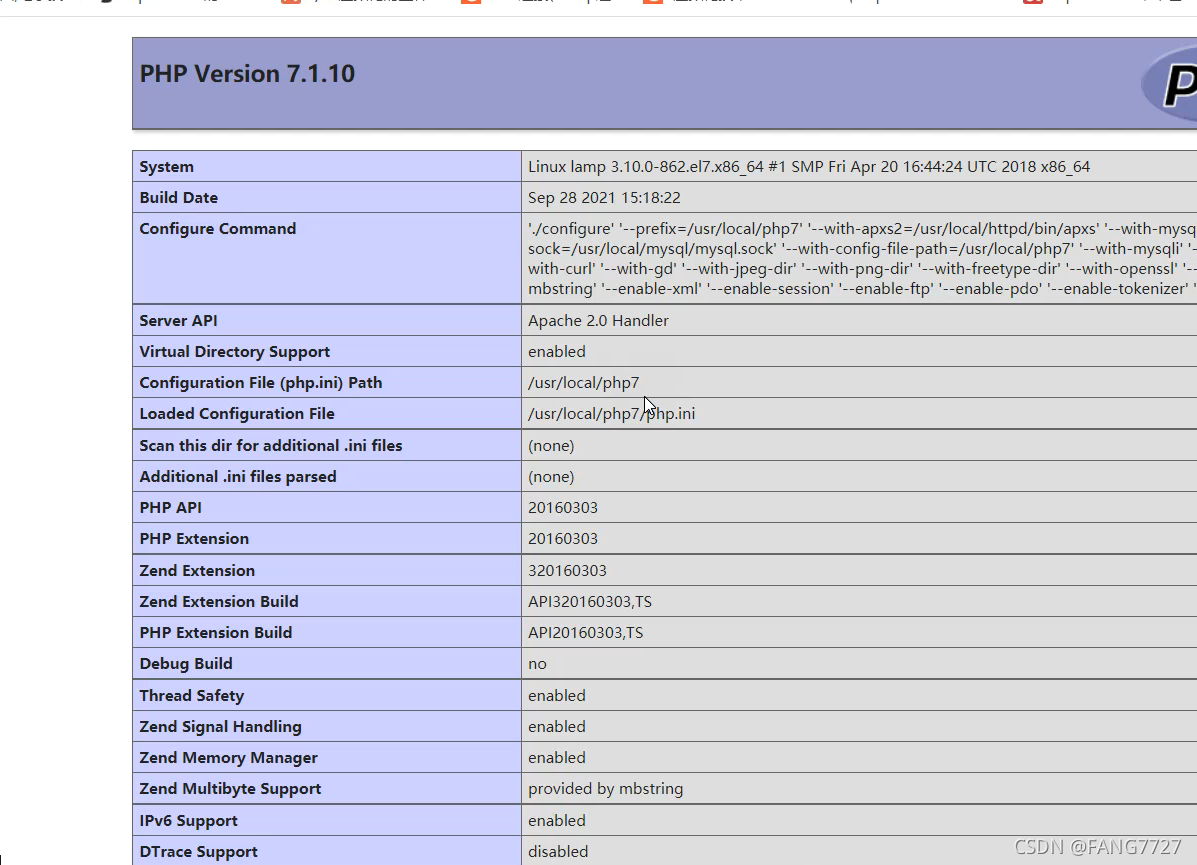Click '(none)' in the Scan this dir row
1197x865 pixels.
click(551, 446)
